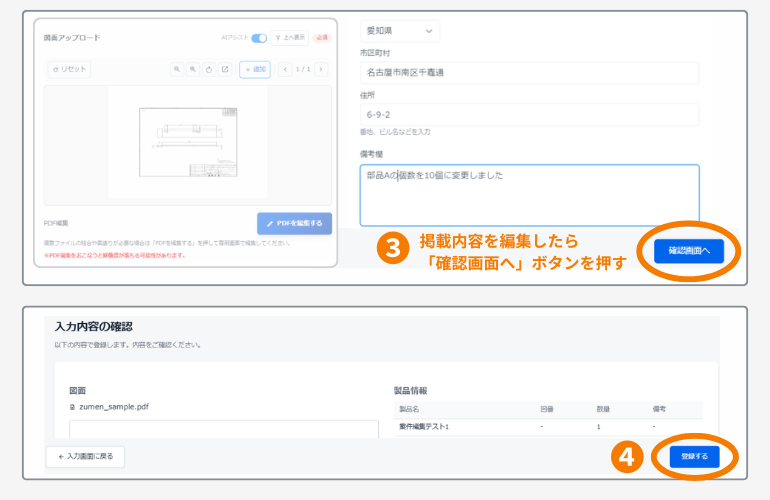Image resolution: width=770 pixels, height=500 pixels.
Task: Click the 住所 field containing 6-9-2
Action: click(x=529, y=115)
